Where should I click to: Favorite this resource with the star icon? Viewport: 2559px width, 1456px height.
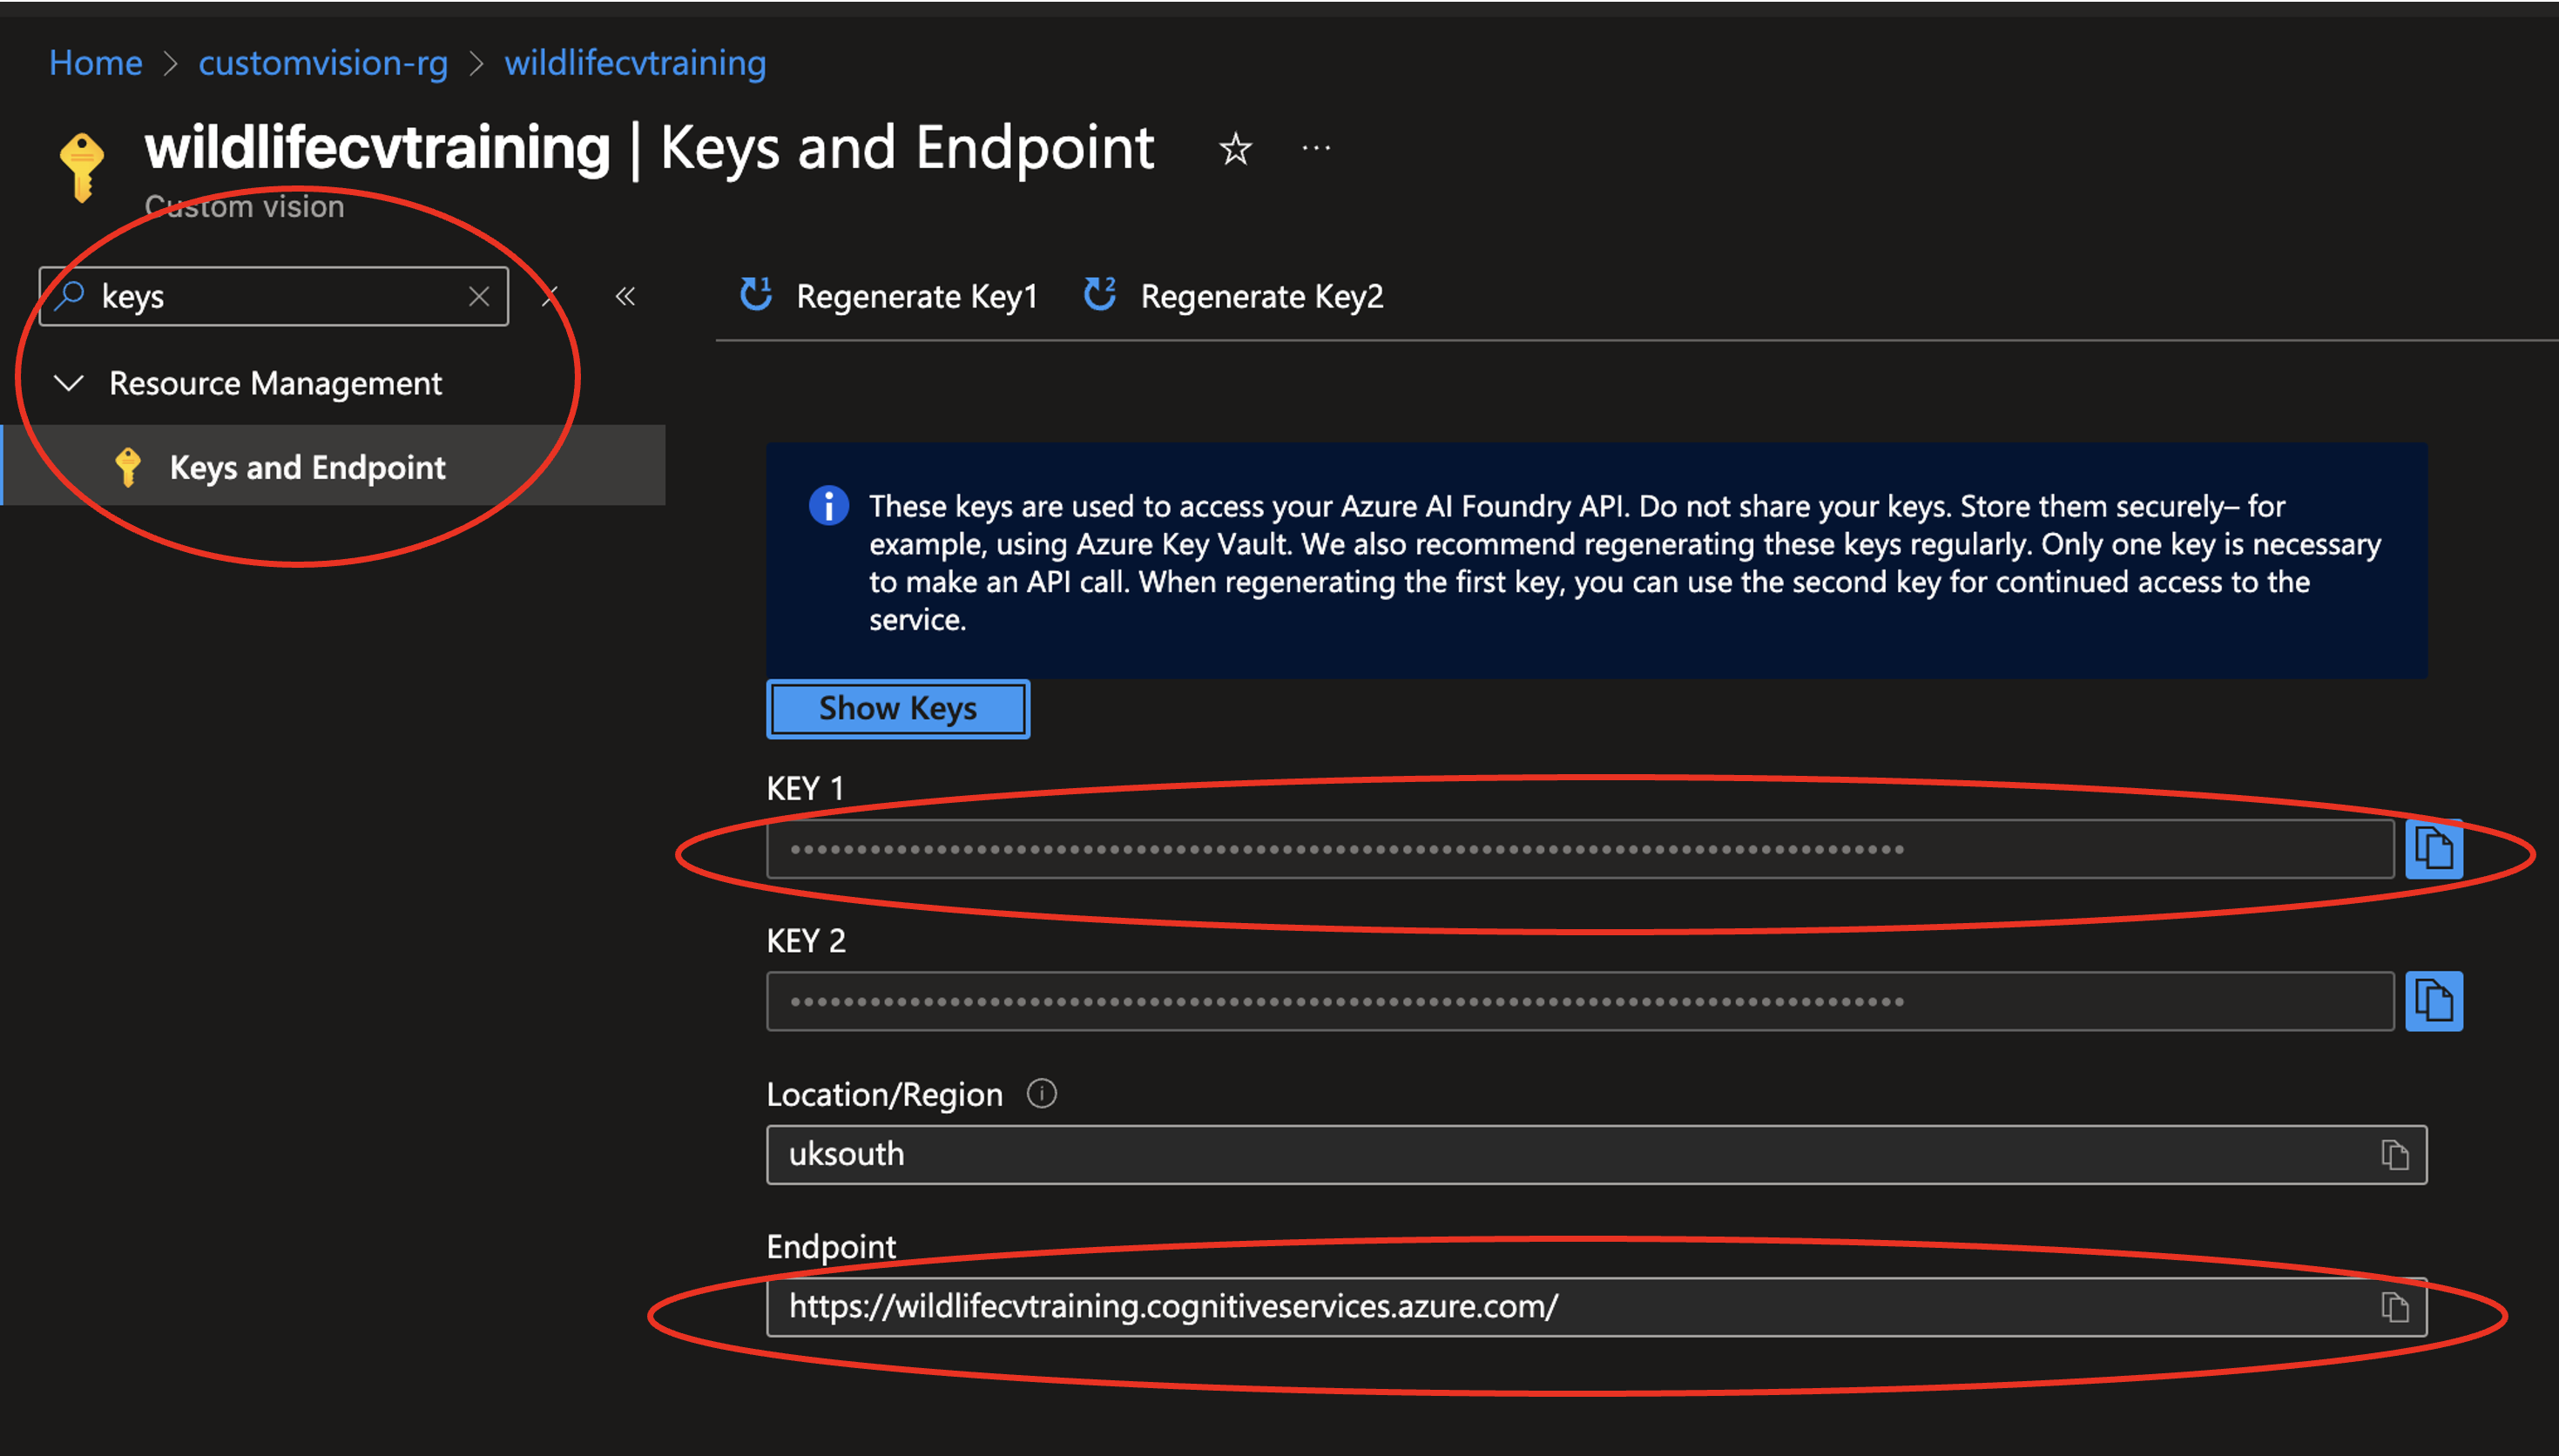click(x=1235, y=149)
